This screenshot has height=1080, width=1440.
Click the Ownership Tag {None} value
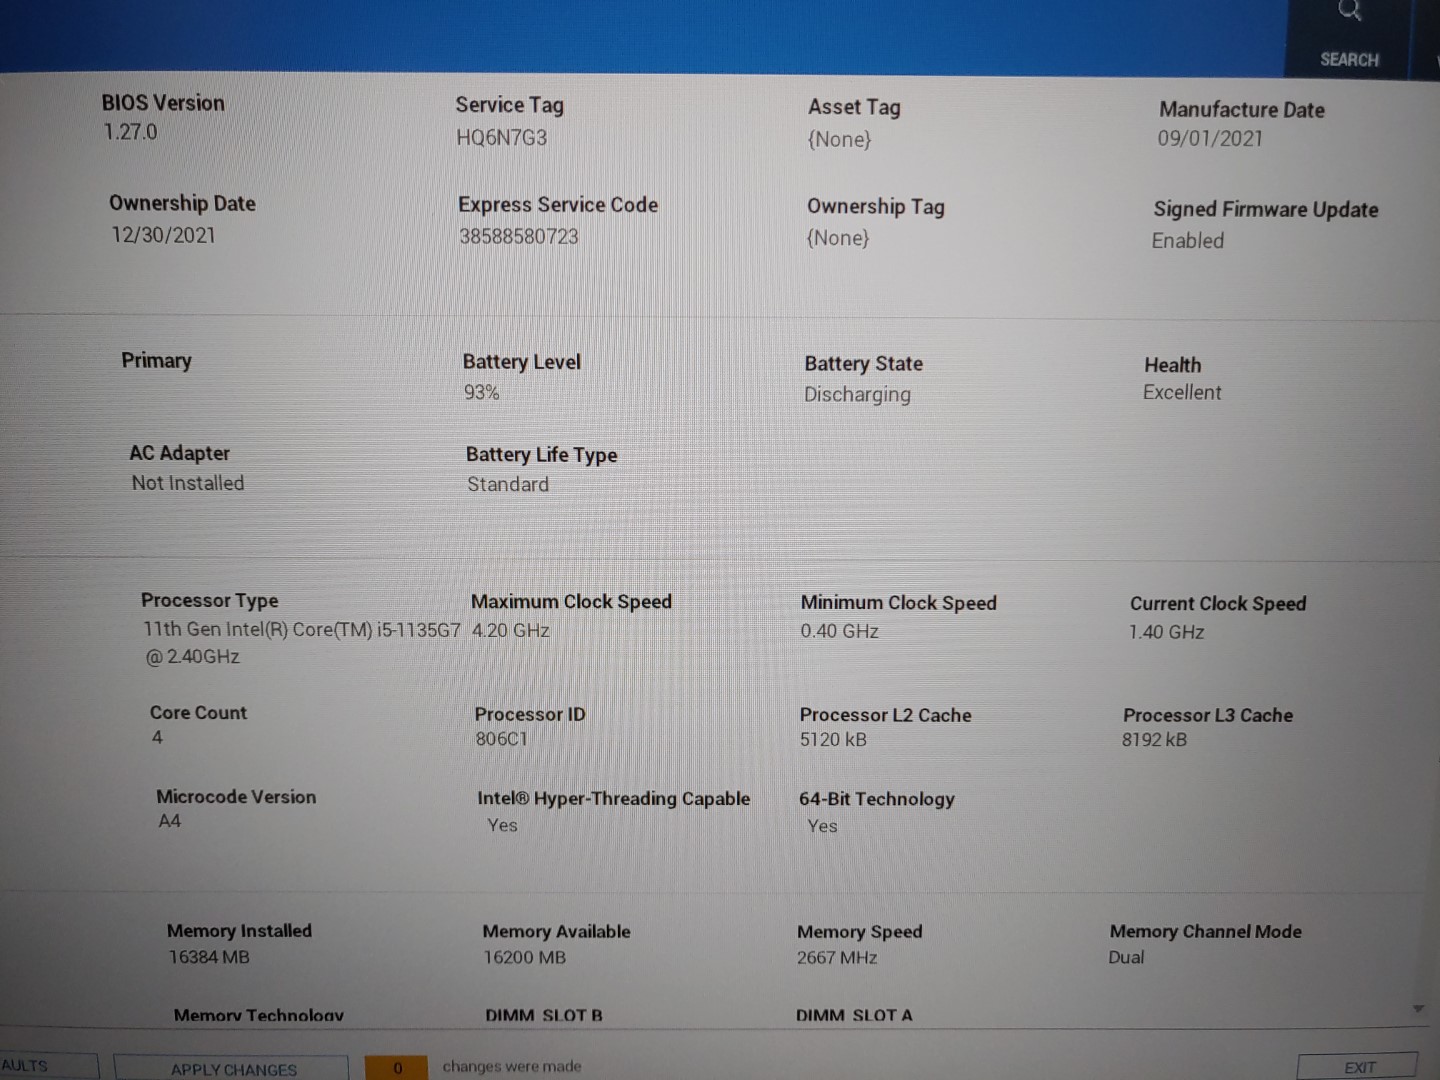838,238
